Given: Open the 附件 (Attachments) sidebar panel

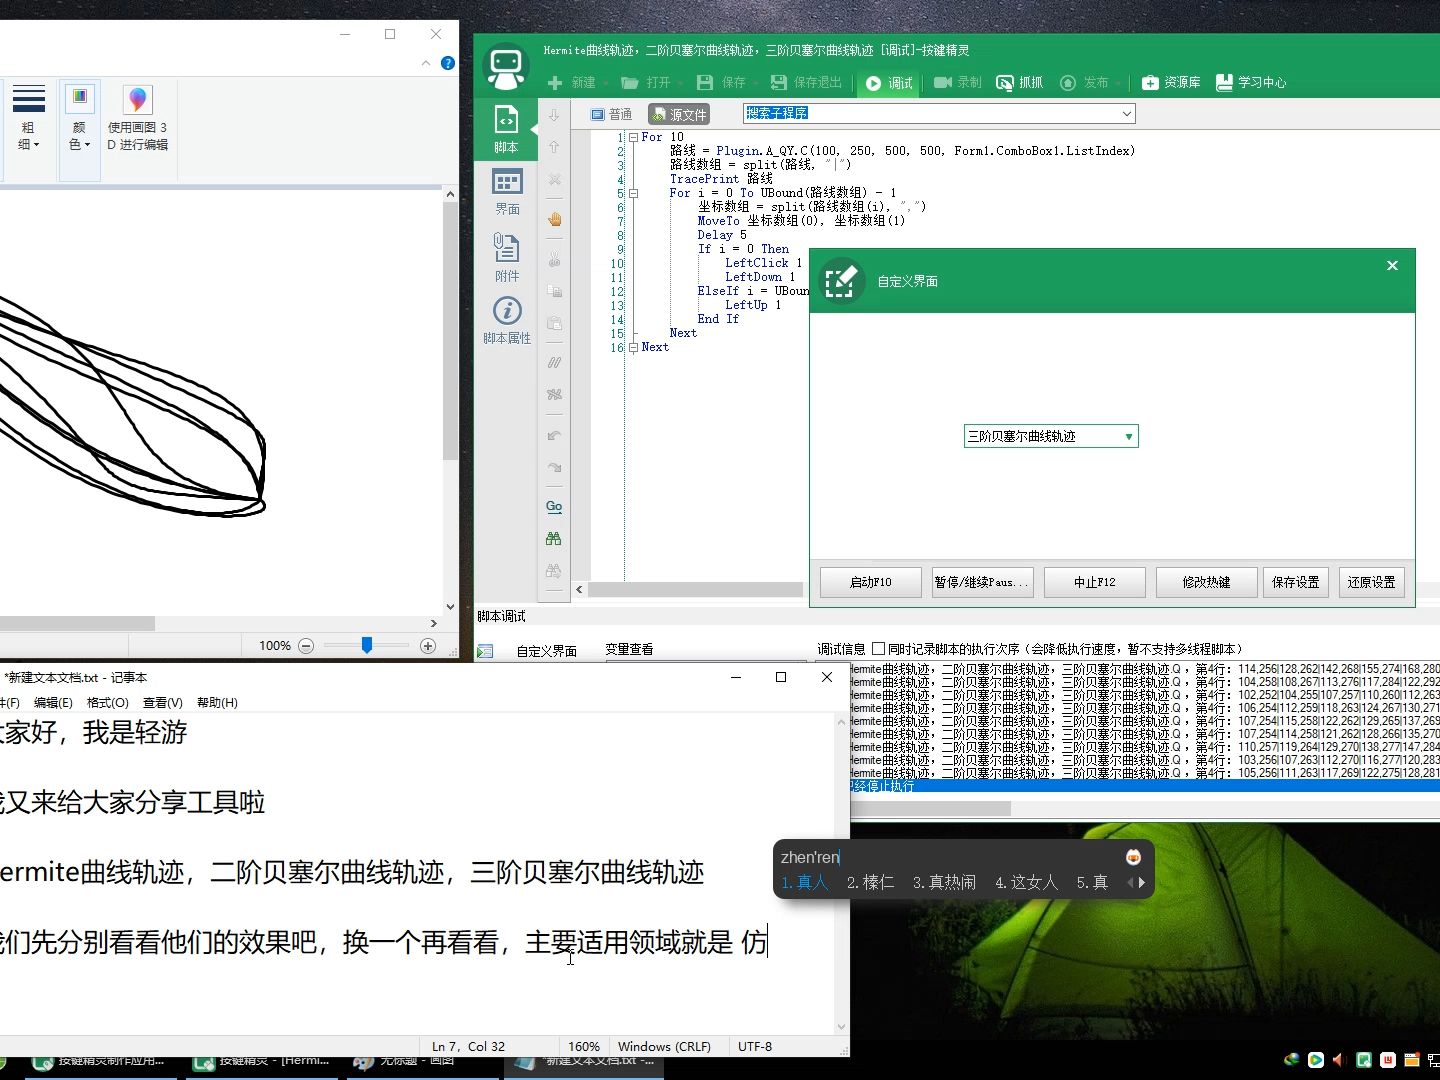Looking at the screenshot, I should 507,257.
